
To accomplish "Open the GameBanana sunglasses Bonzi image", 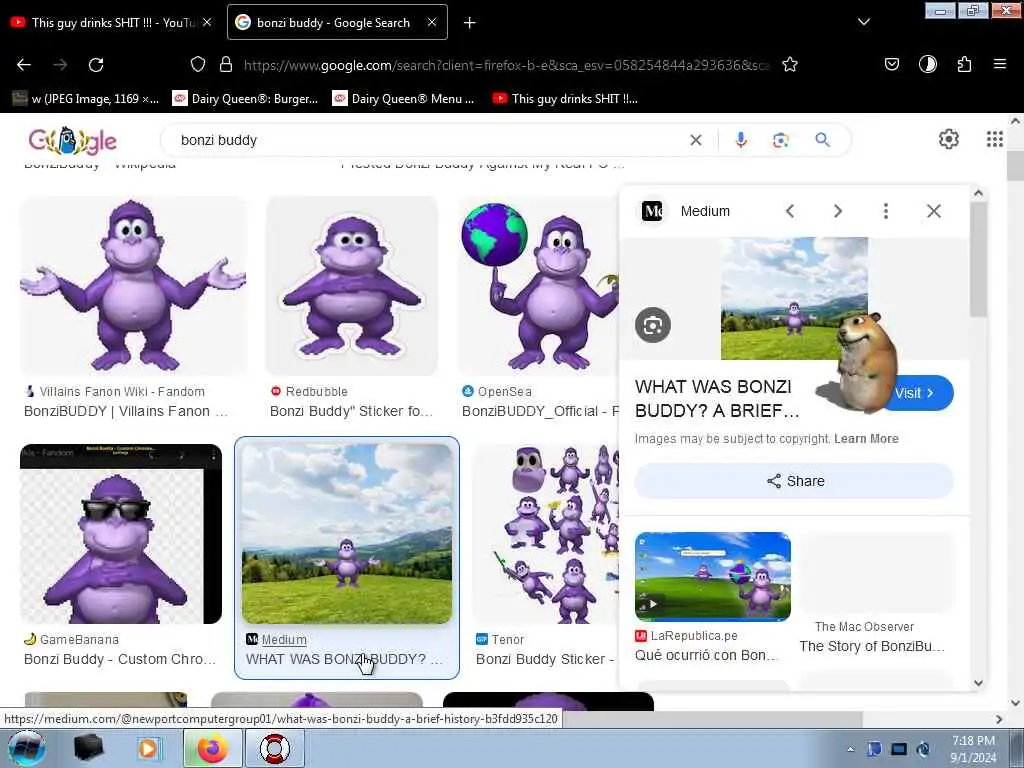I will pos(121,534).
